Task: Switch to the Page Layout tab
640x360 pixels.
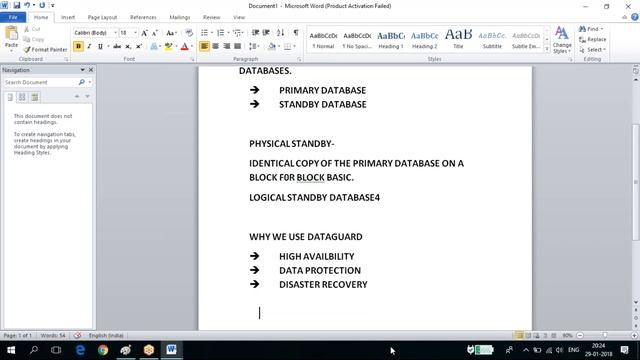Action: [102, 17]
